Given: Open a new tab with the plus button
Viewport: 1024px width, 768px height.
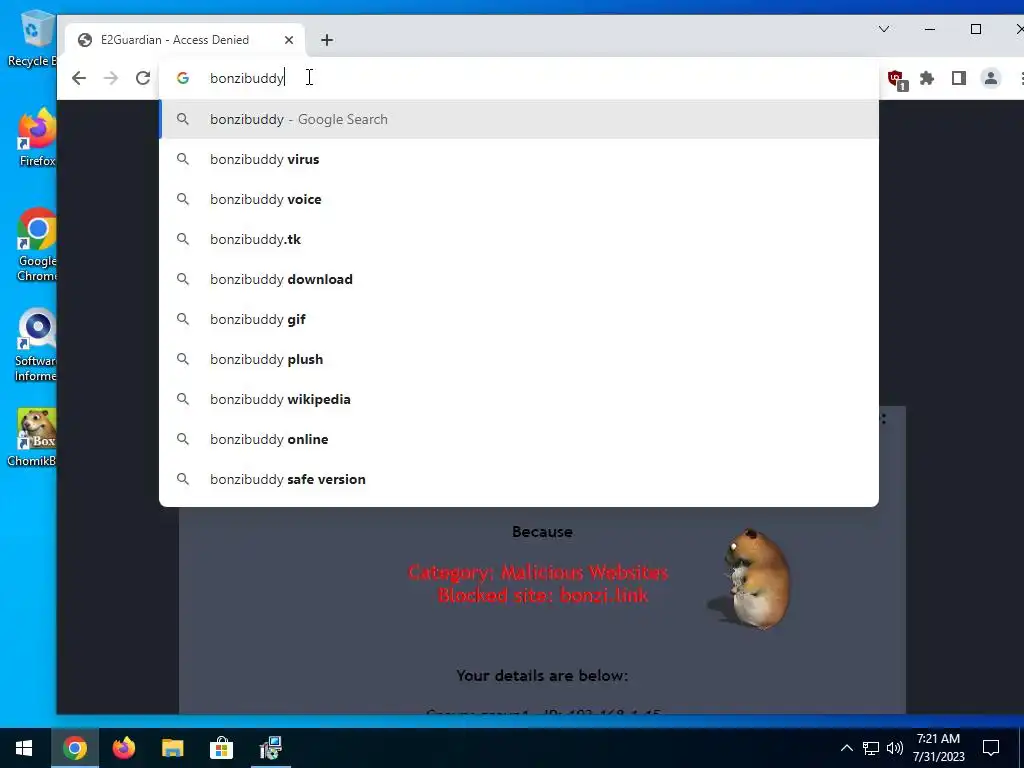Looking at the screenshot, I should coord(327,40).
